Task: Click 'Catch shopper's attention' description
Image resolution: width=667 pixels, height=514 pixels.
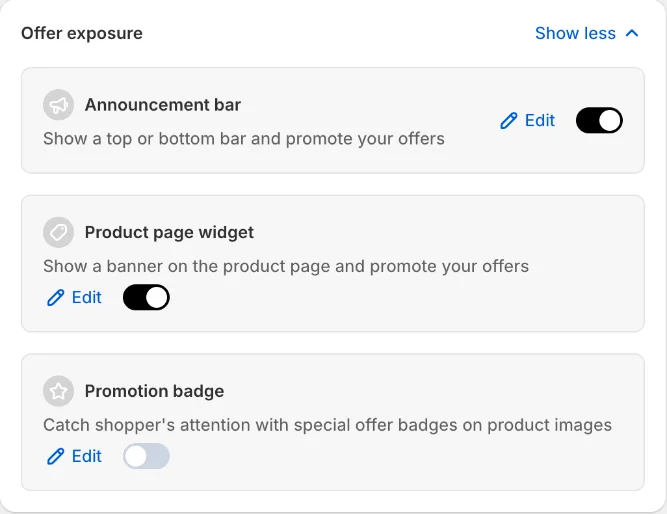Action: pyautogui.click(x=327, y=425)
